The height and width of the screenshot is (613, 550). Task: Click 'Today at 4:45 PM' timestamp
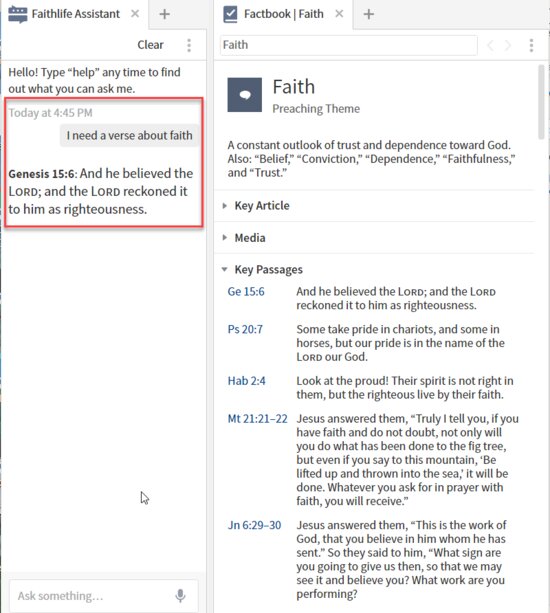50,113
